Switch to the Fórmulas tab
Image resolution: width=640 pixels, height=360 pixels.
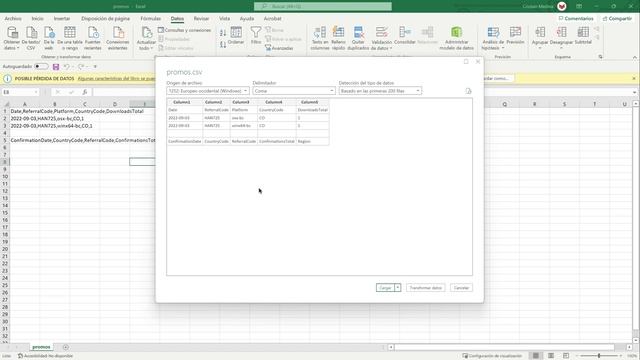[151, 19]
